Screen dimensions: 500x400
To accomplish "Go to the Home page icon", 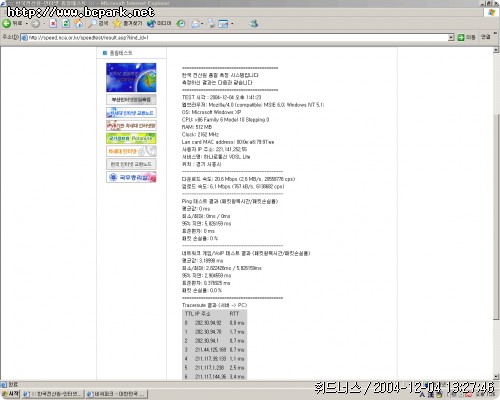I will tap(79, 24).
